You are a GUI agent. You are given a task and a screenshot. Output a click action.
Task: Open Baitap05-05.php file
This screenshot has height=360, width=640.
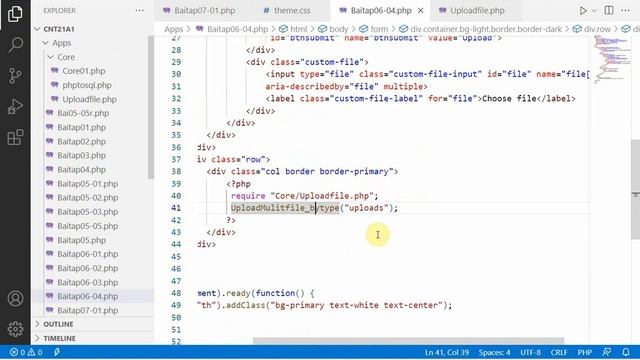click(87, 226)
